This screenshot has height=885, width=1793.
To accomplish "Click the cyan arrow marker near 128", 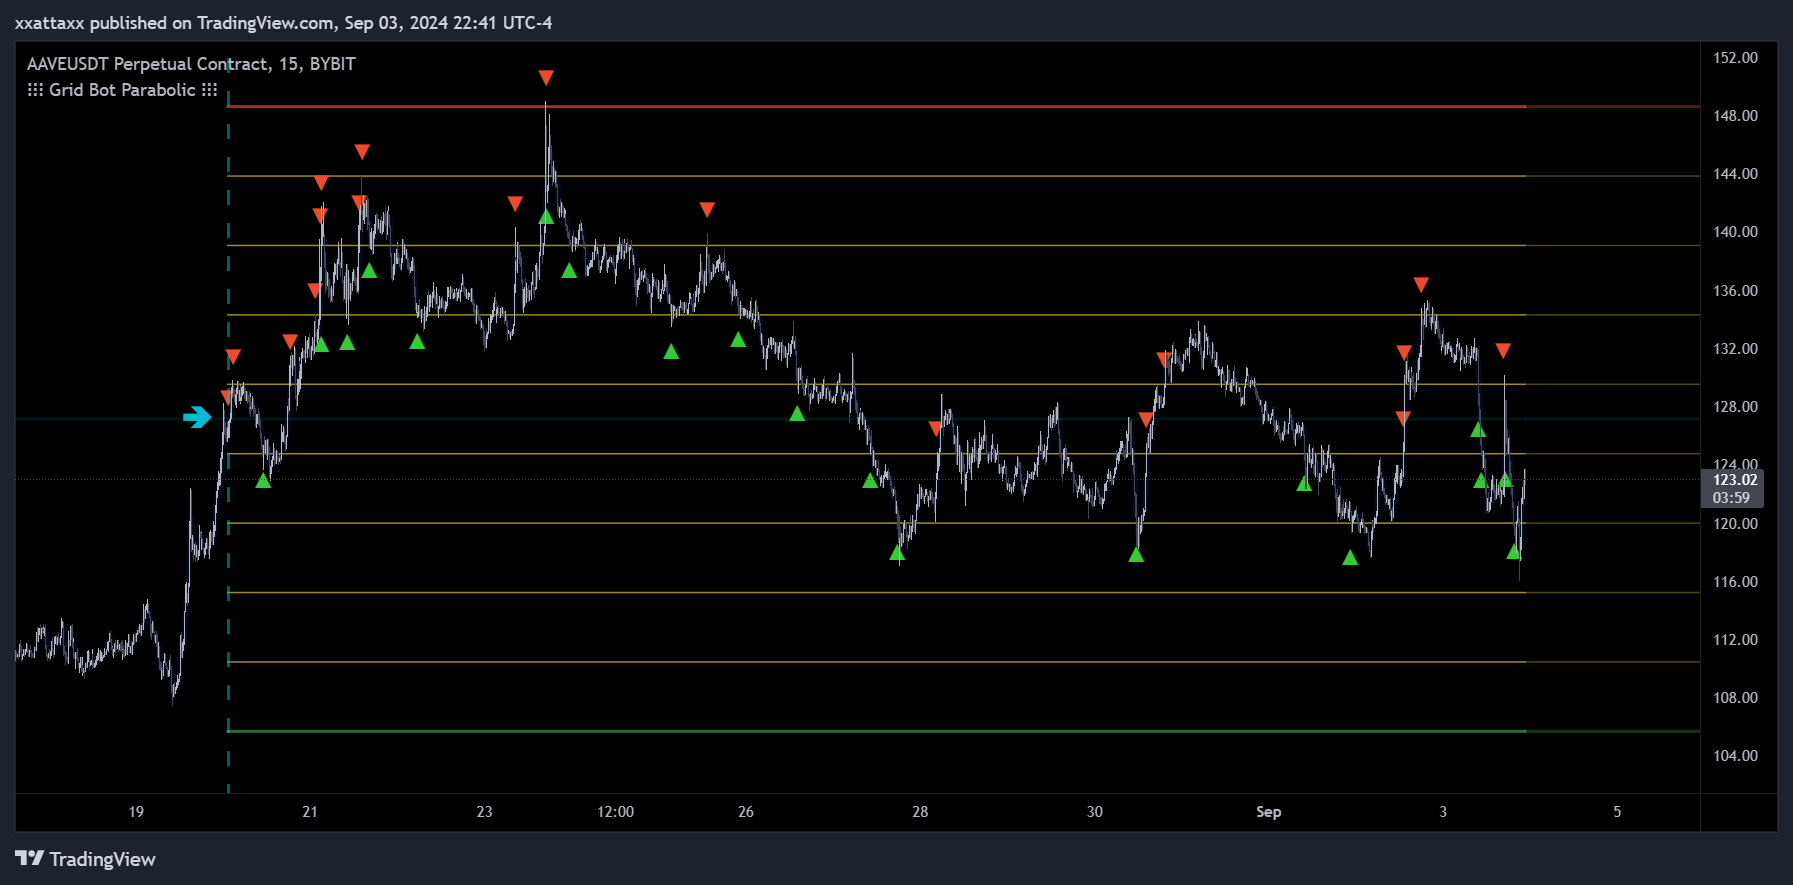I will 197,417.
